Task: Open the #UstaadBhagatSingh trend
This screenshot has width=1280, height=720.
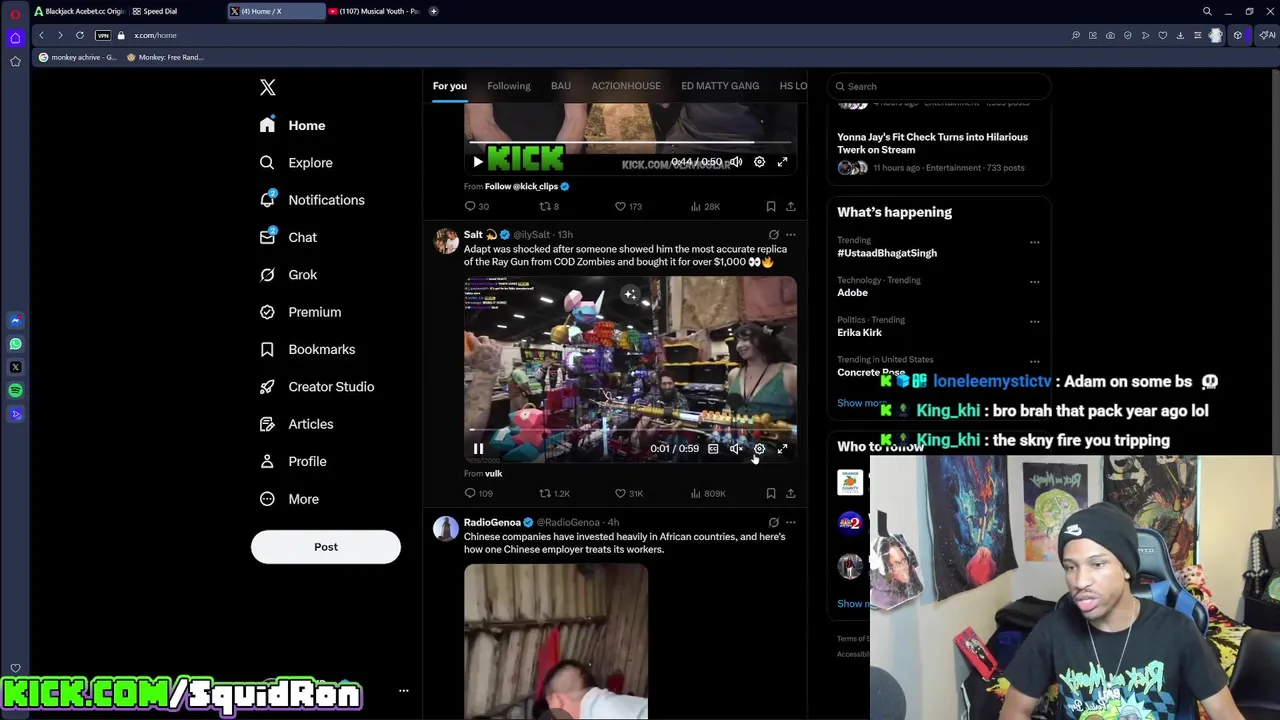Action: [887, 253]
